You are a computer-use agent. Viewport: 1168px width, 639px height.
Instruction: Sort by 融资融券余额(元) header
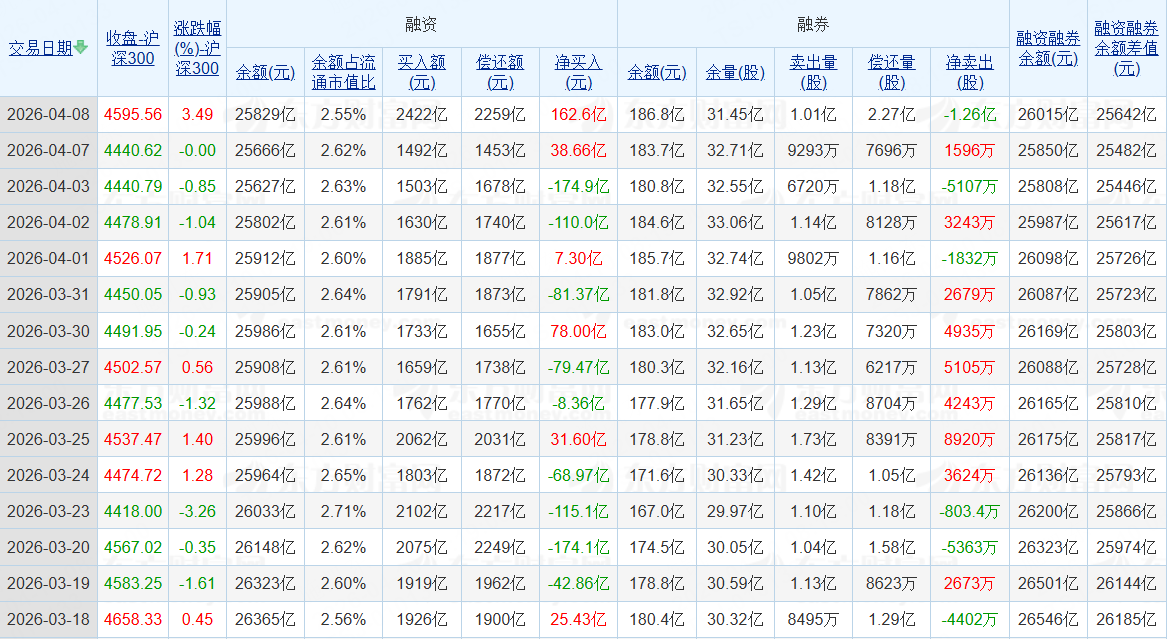click(x=1048, y=48)
